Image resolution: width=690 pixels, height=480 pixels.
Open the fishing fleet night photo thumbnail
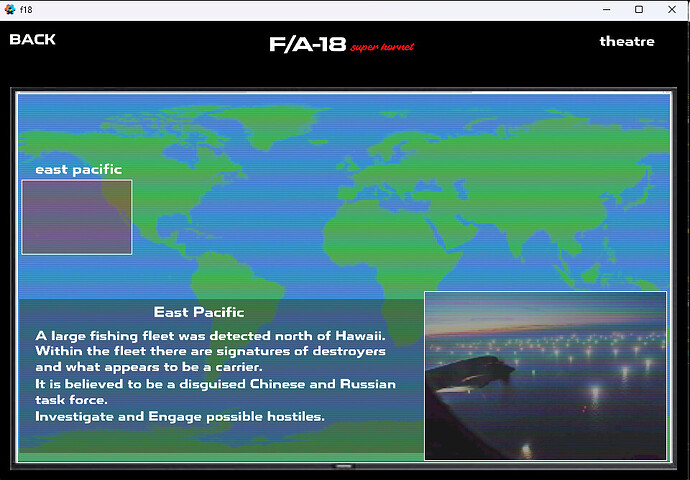(x=545, y=375)
